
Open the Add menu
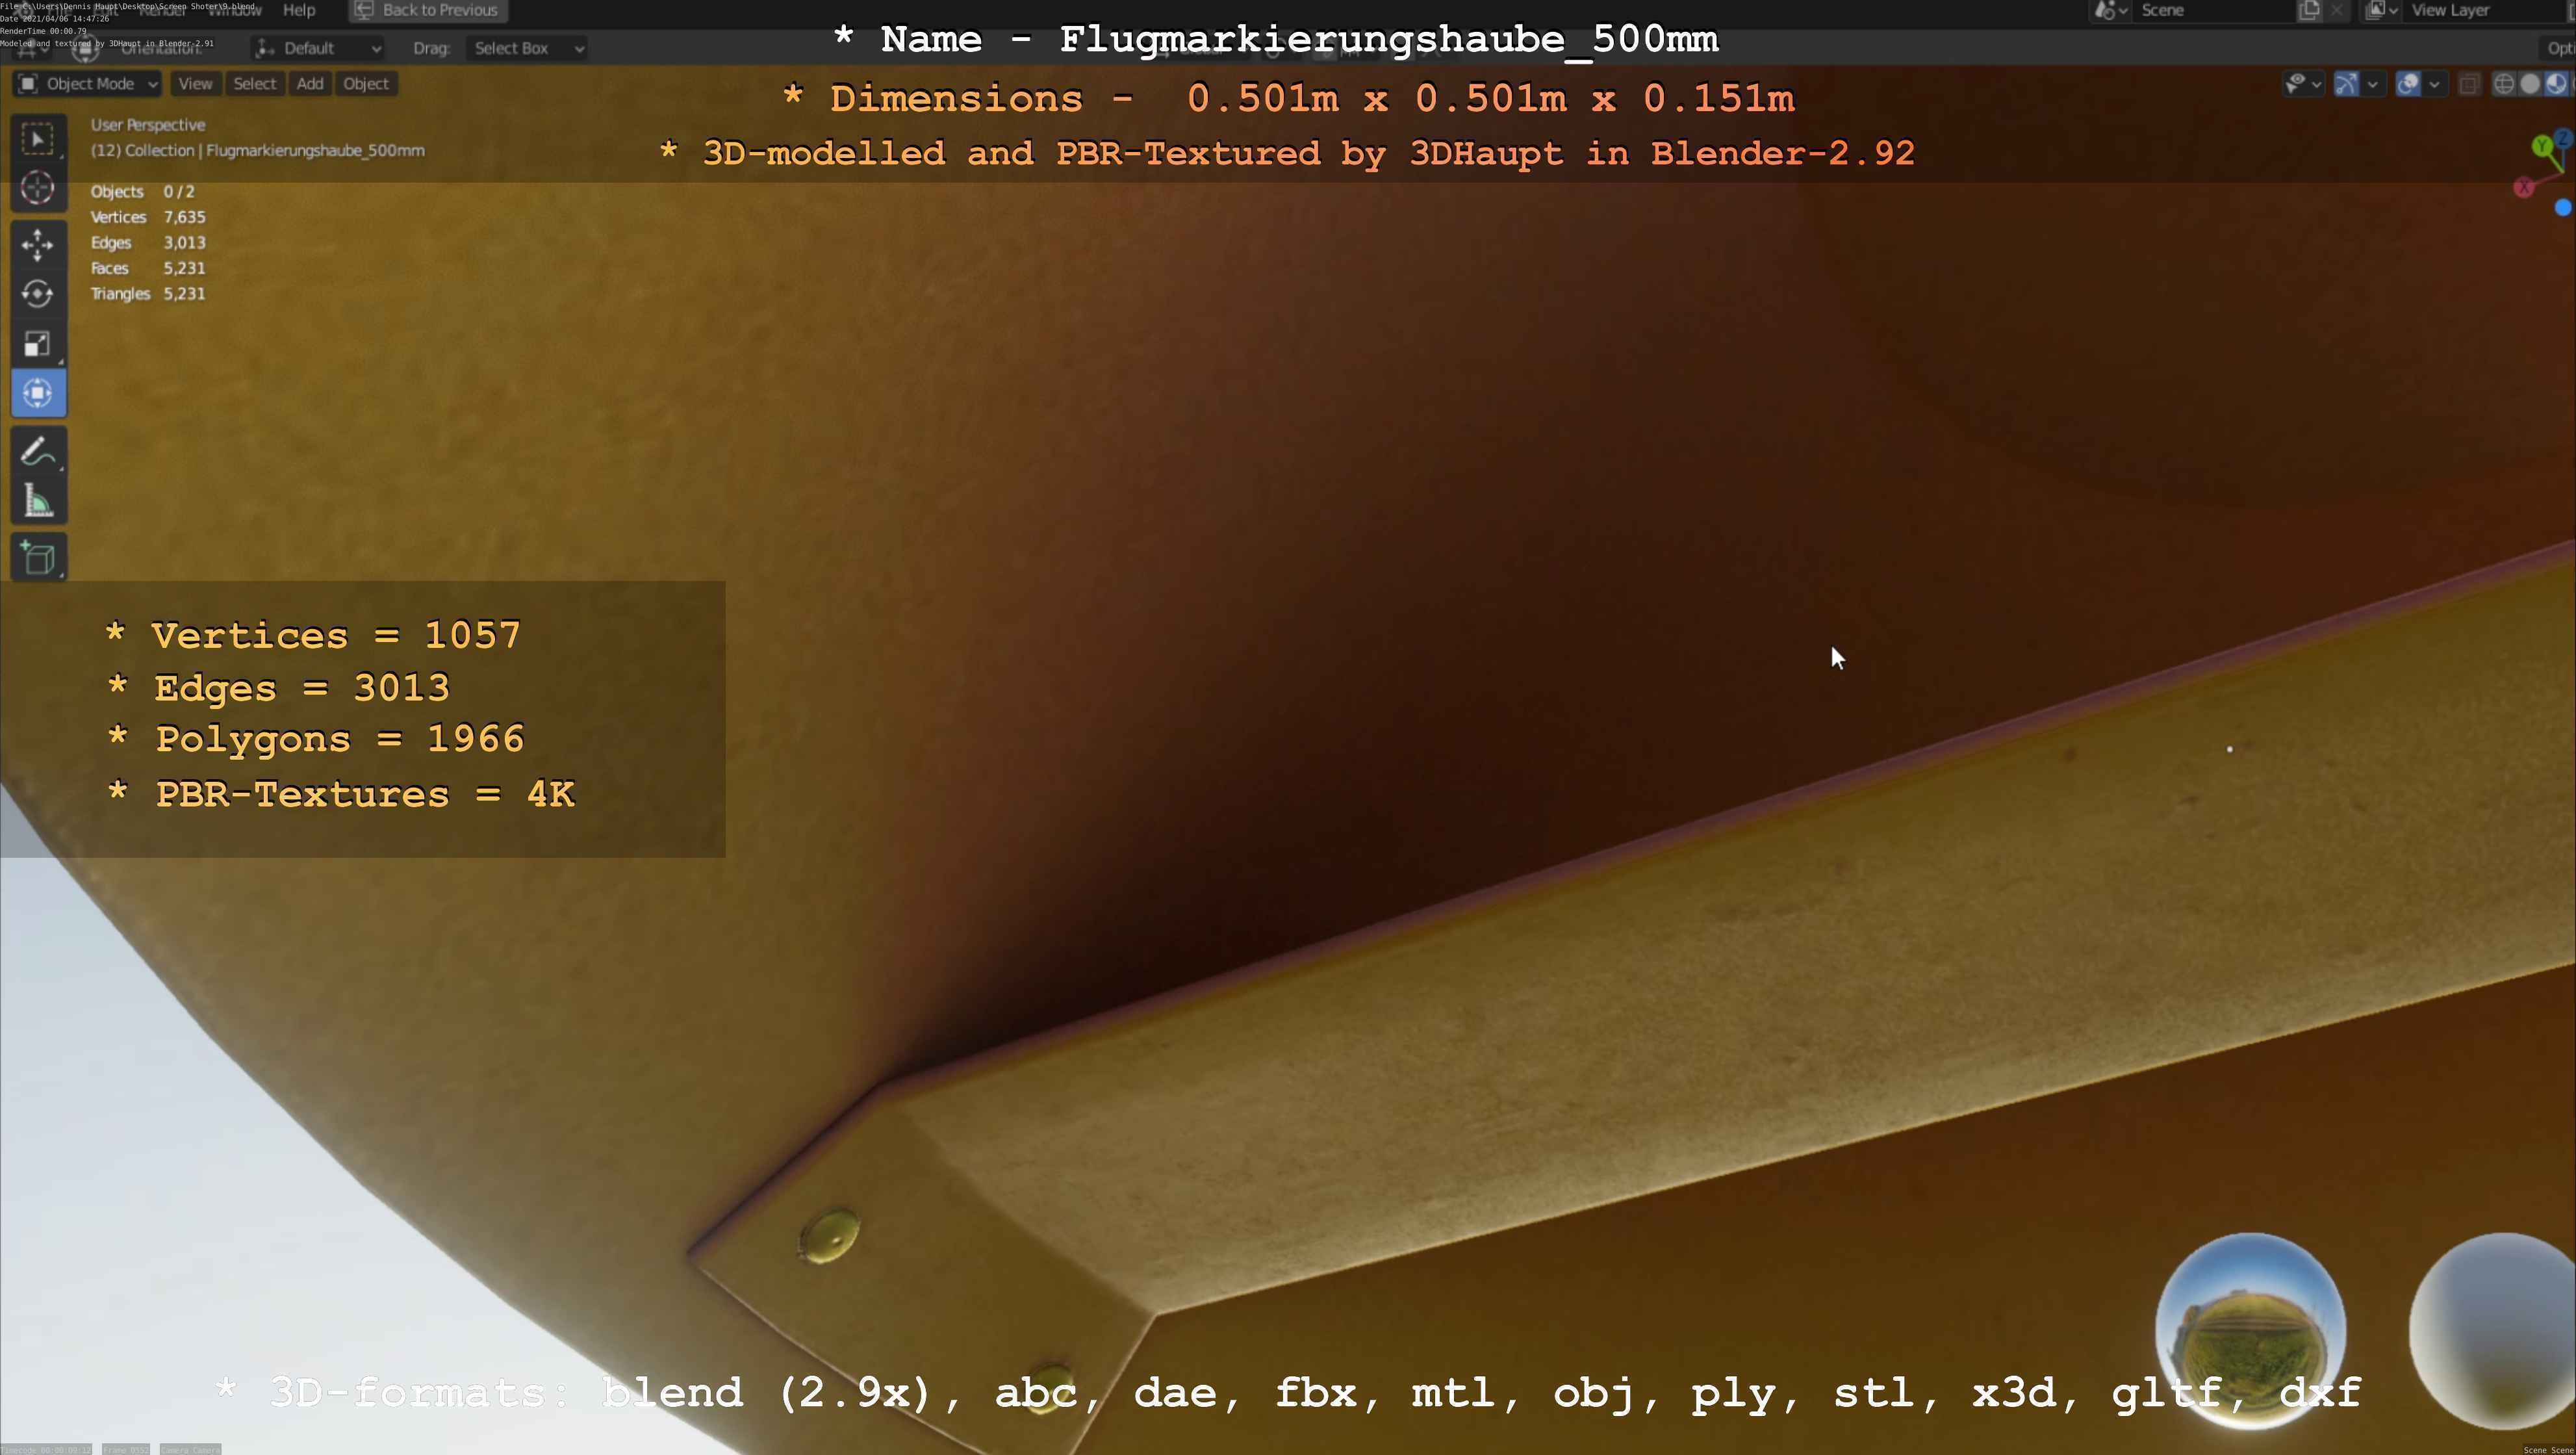(x=310, y=84)
